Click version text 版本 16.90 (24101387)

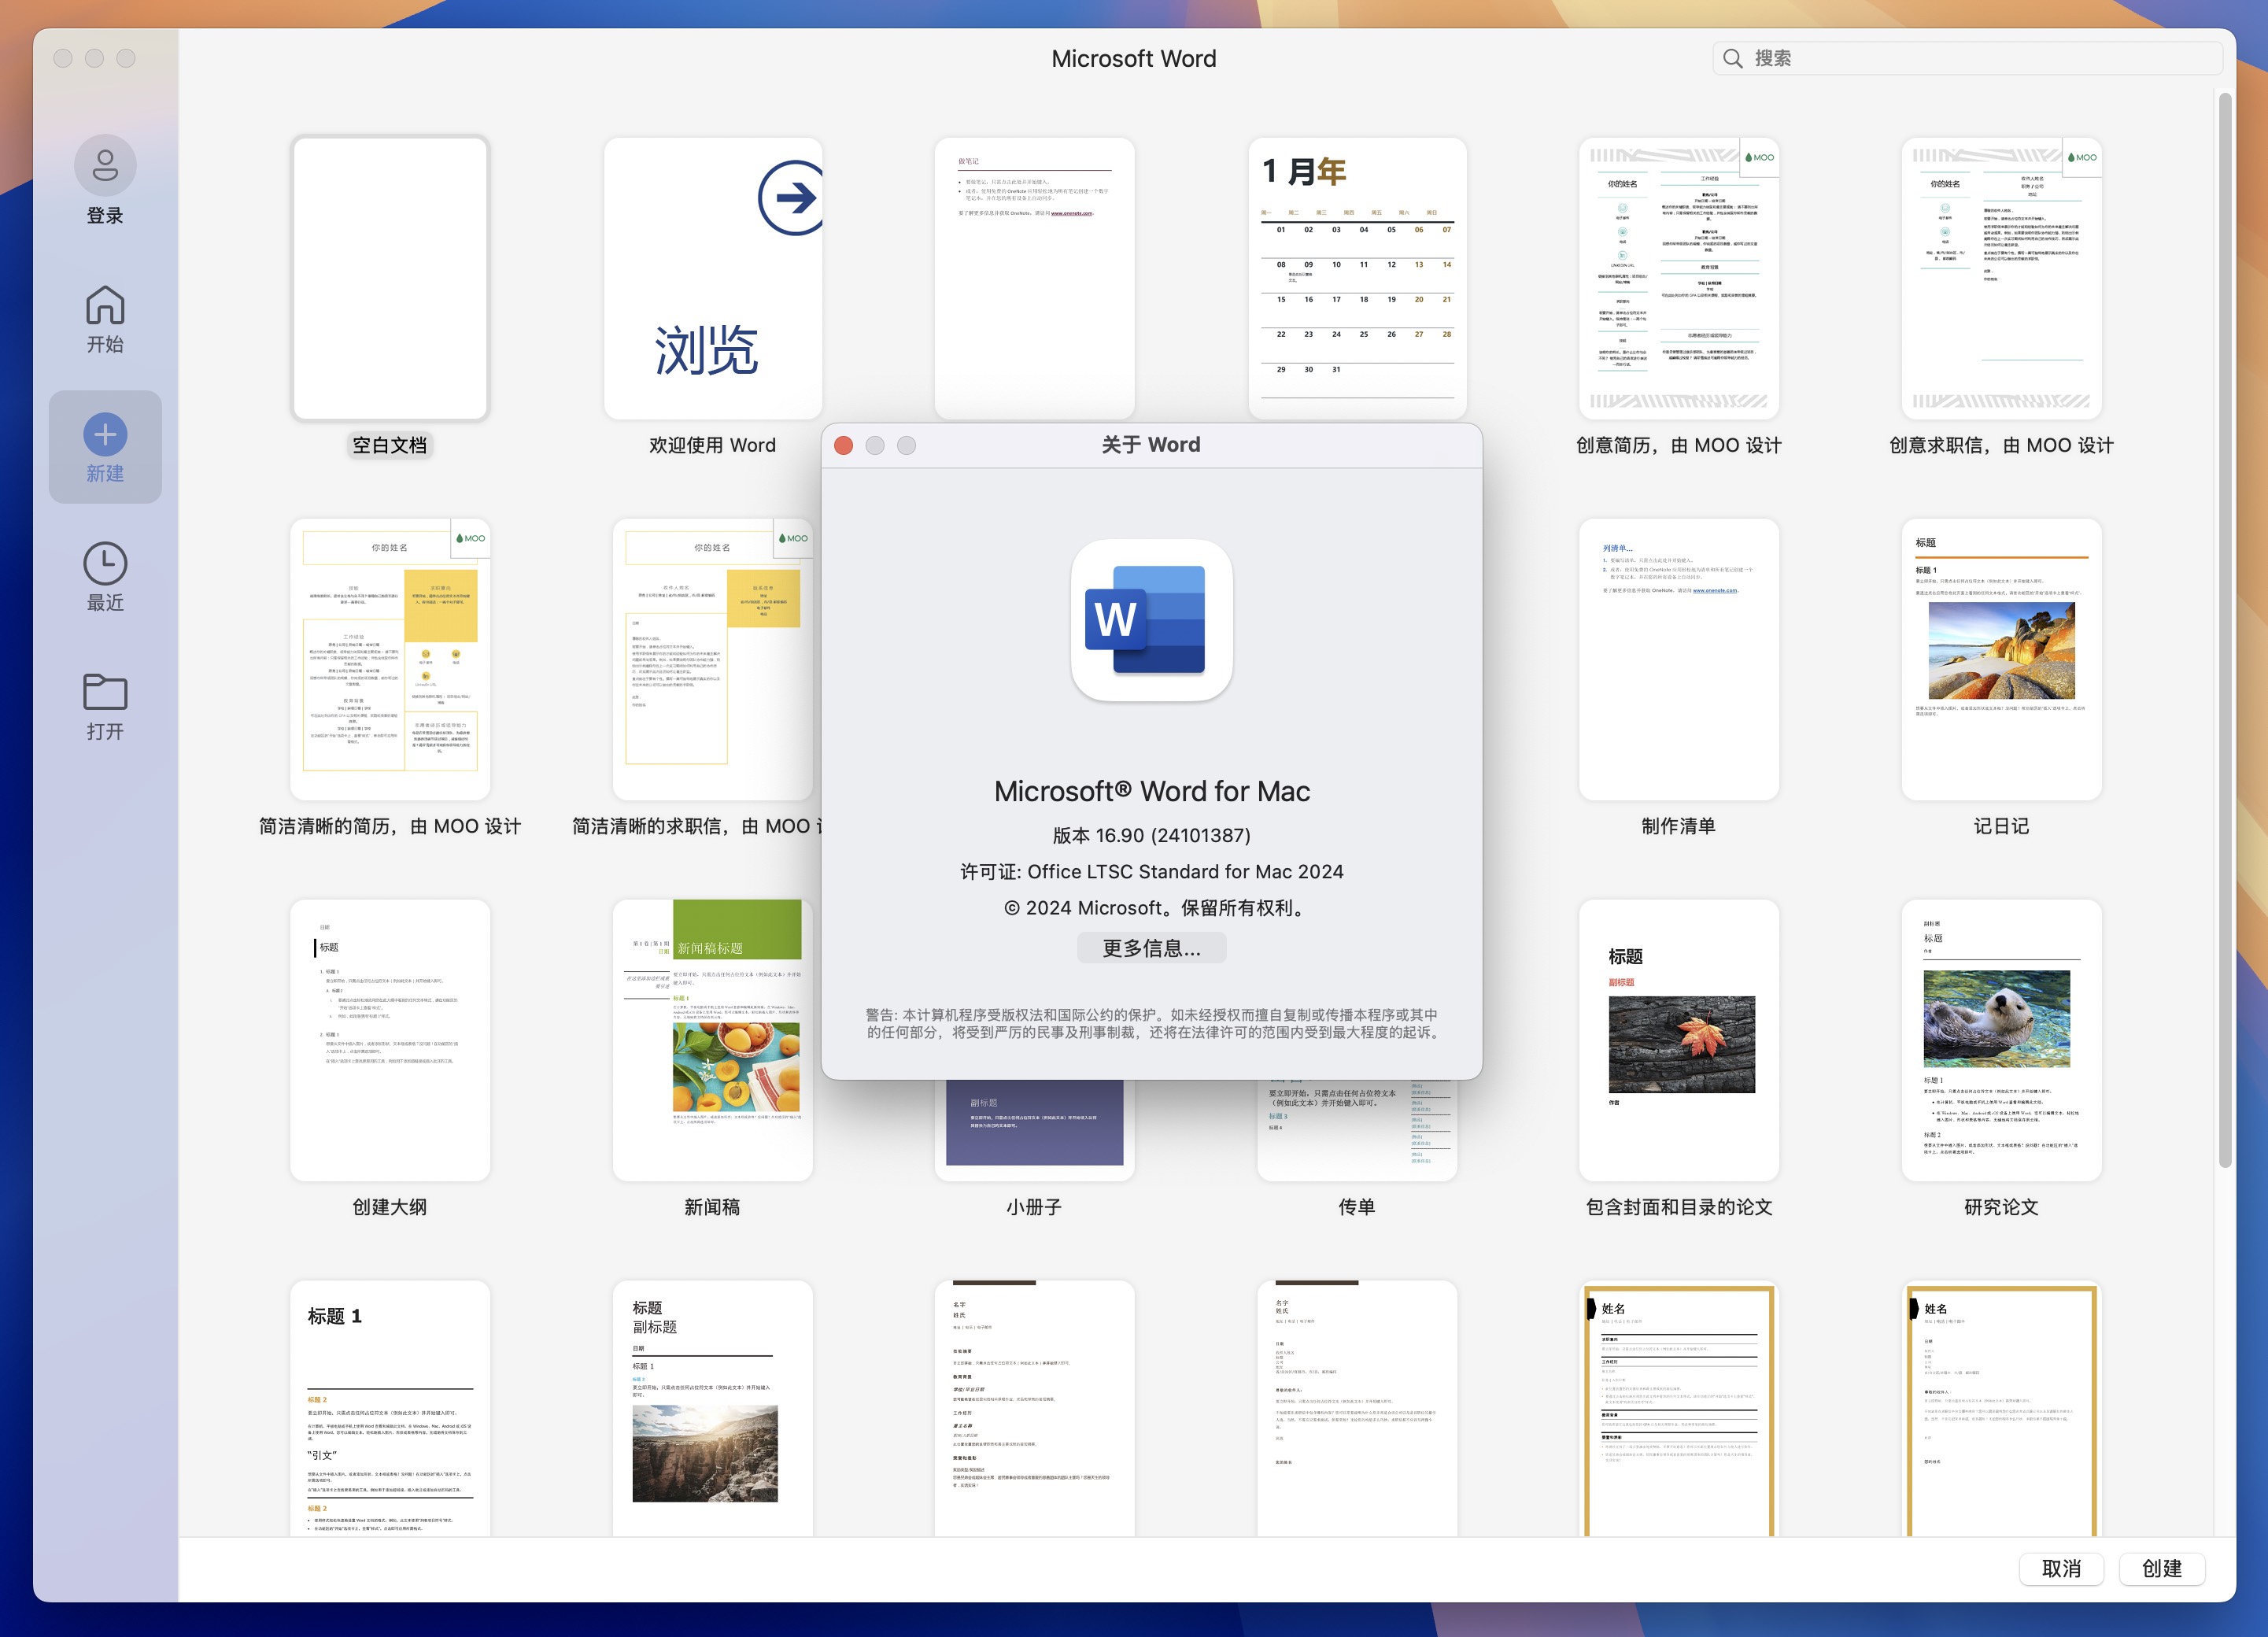(x=1151, y=835)
